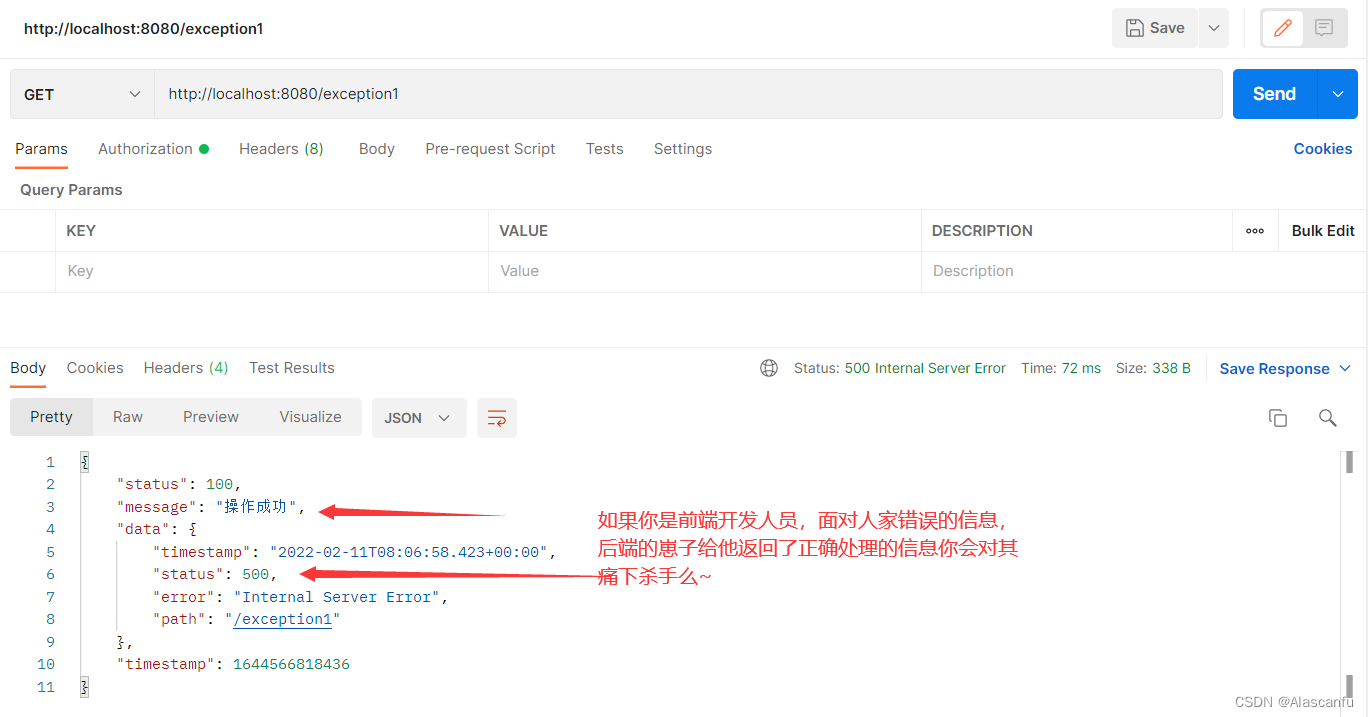
Task: Open the Save options dropdown arrow
Action: [1214, 28]
